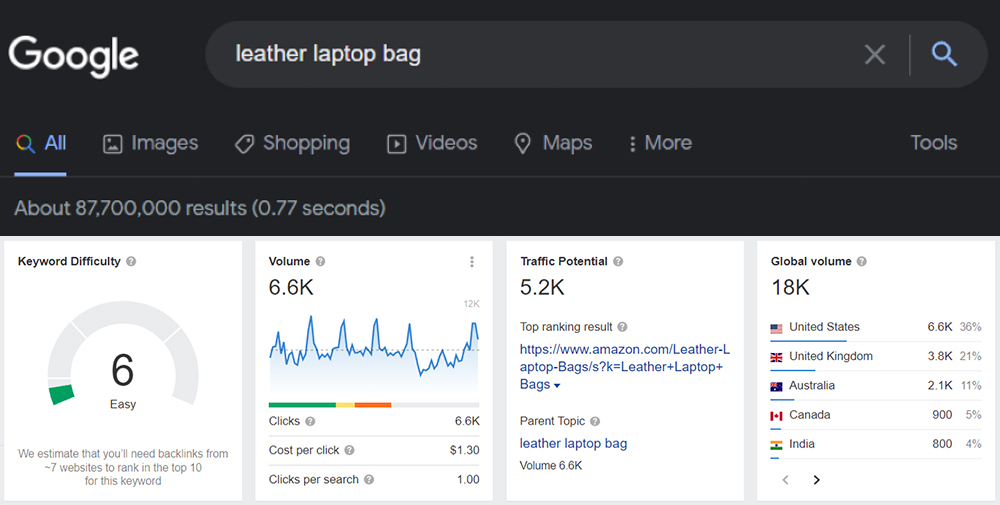Click the Australia flag icon
The image size is (1000, 505).
tap(776, 387)
